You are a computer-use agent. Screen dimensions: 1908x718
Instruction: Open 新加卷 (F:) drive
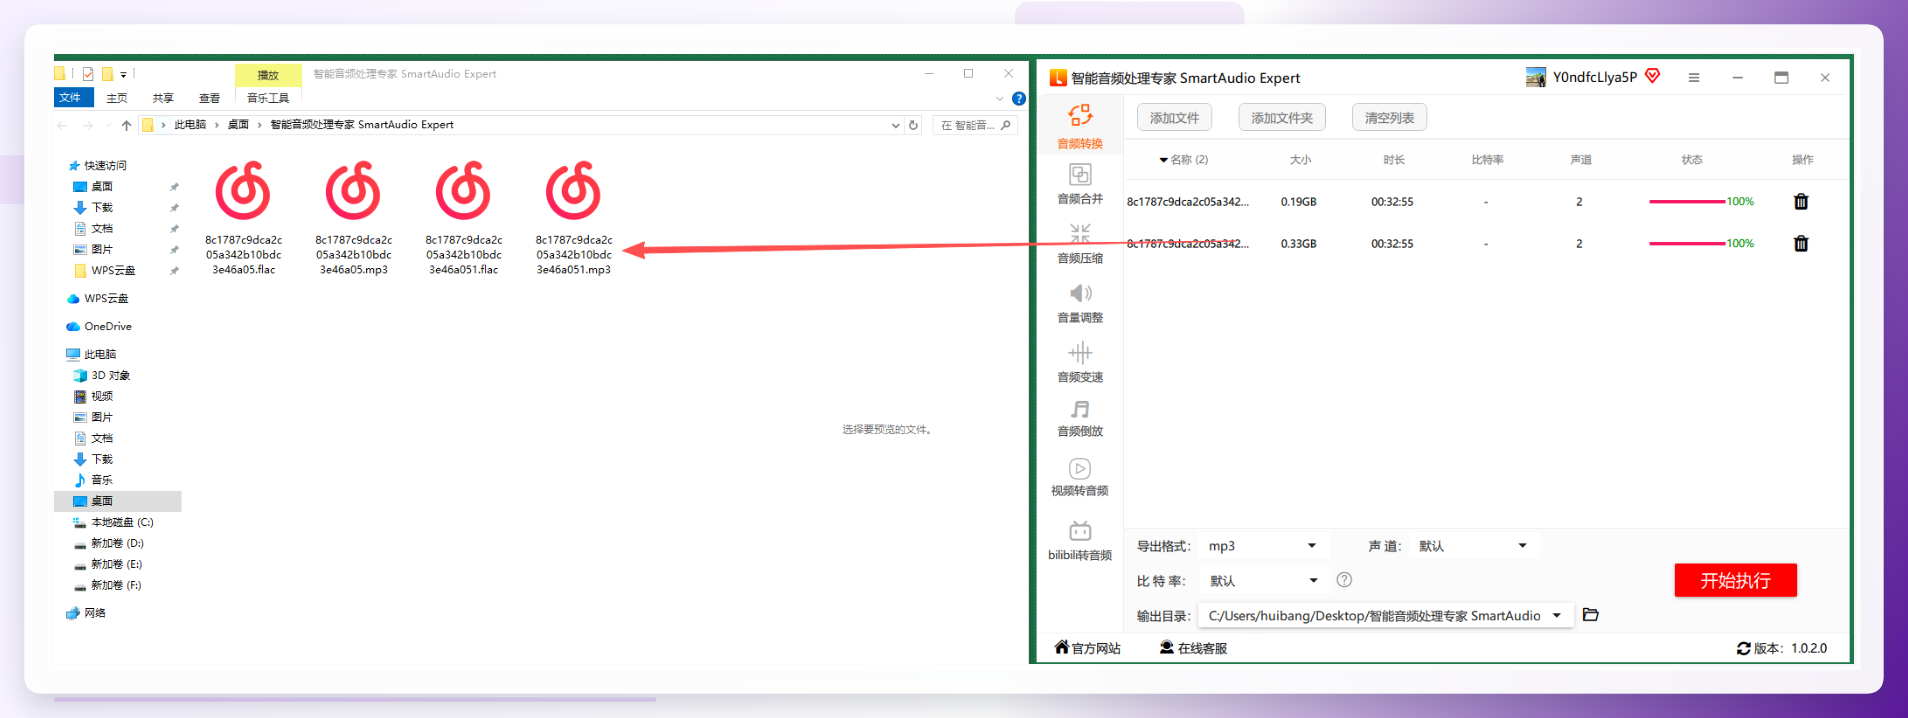click(x=110, y=585)
